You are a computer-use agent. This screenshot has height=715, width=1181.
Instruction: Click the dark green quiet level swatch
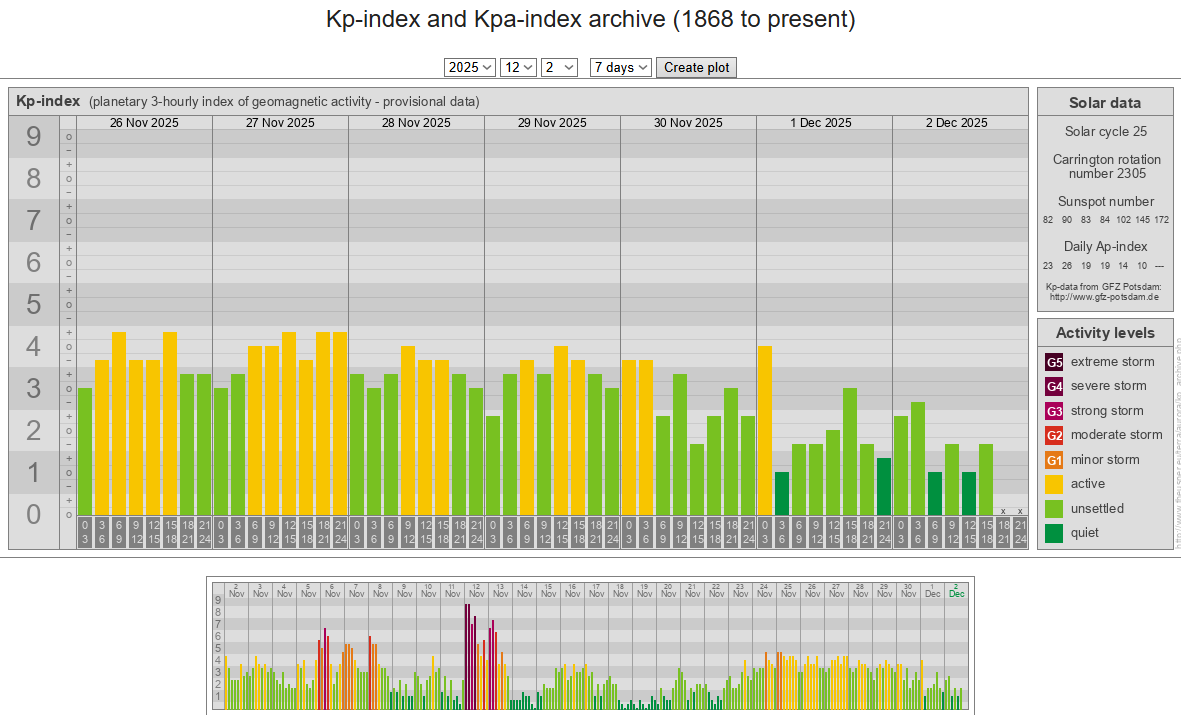[x=1054, y=533]
